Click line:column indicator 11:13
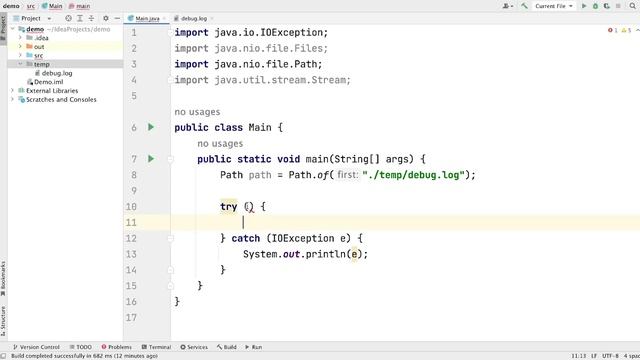Image resolution: width=640 pixels, height=360 pixels. [578, 356]
